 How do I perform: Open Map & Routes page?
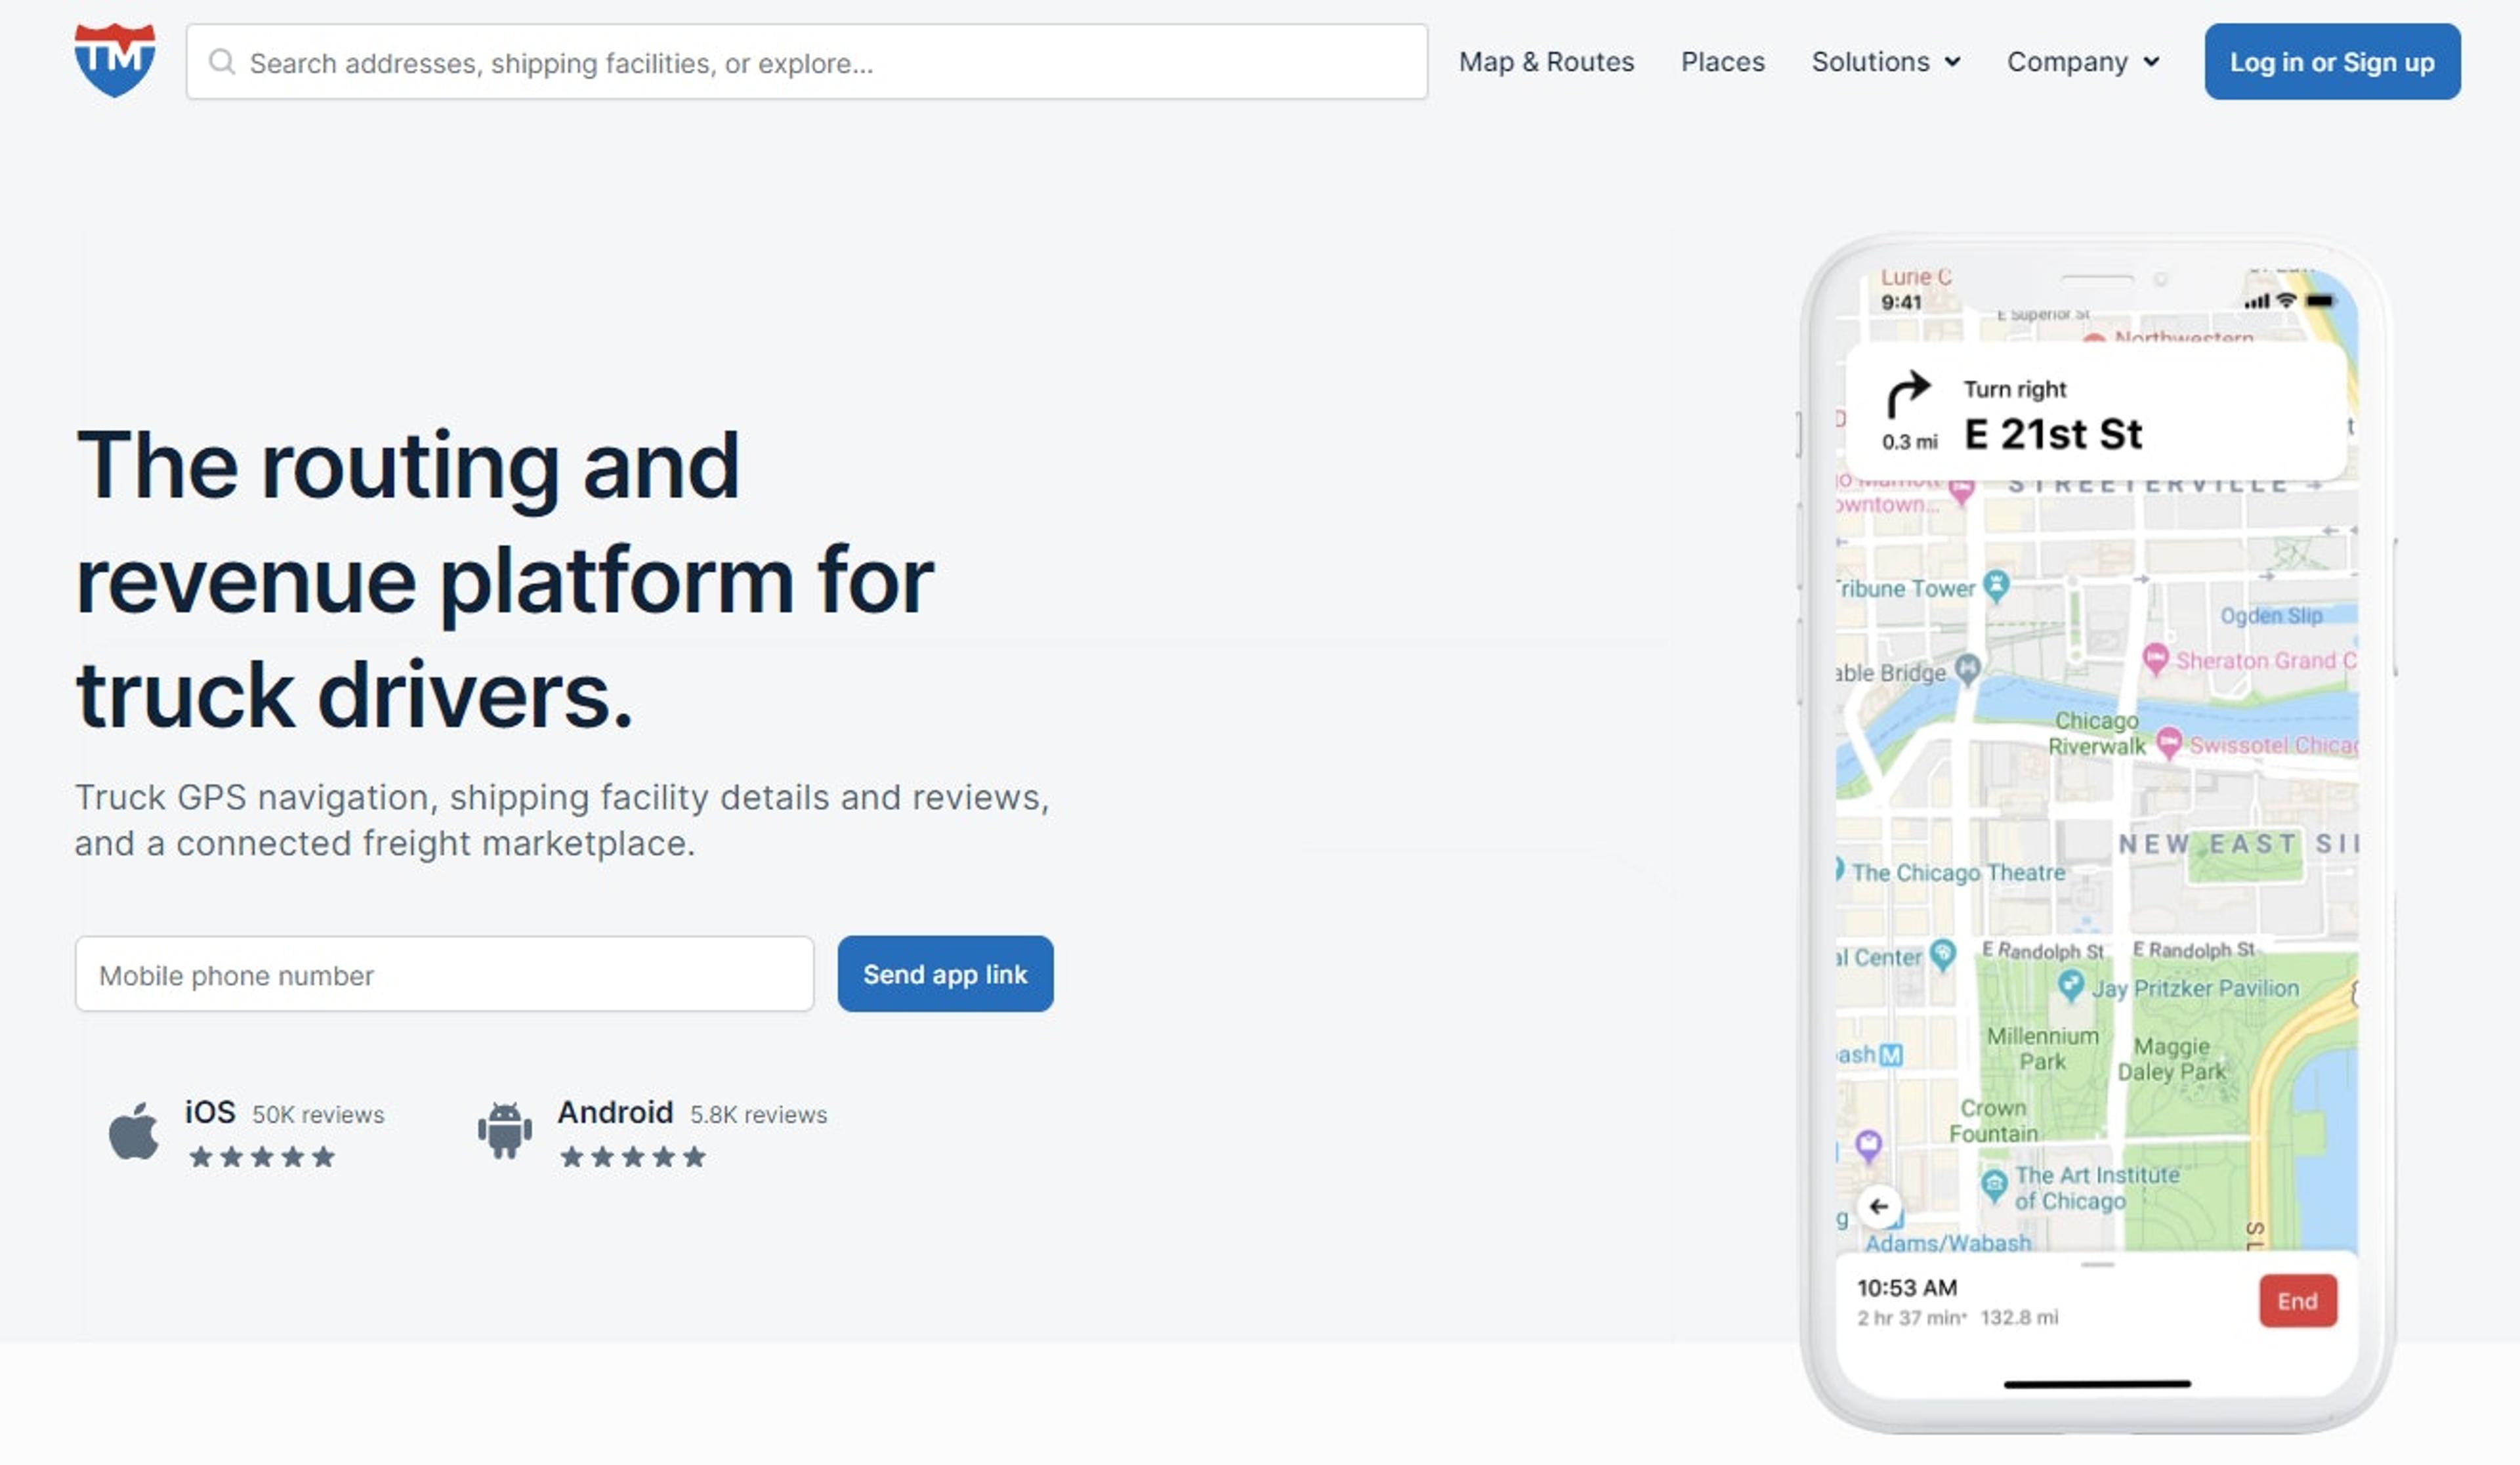(x=1545, y=62)
